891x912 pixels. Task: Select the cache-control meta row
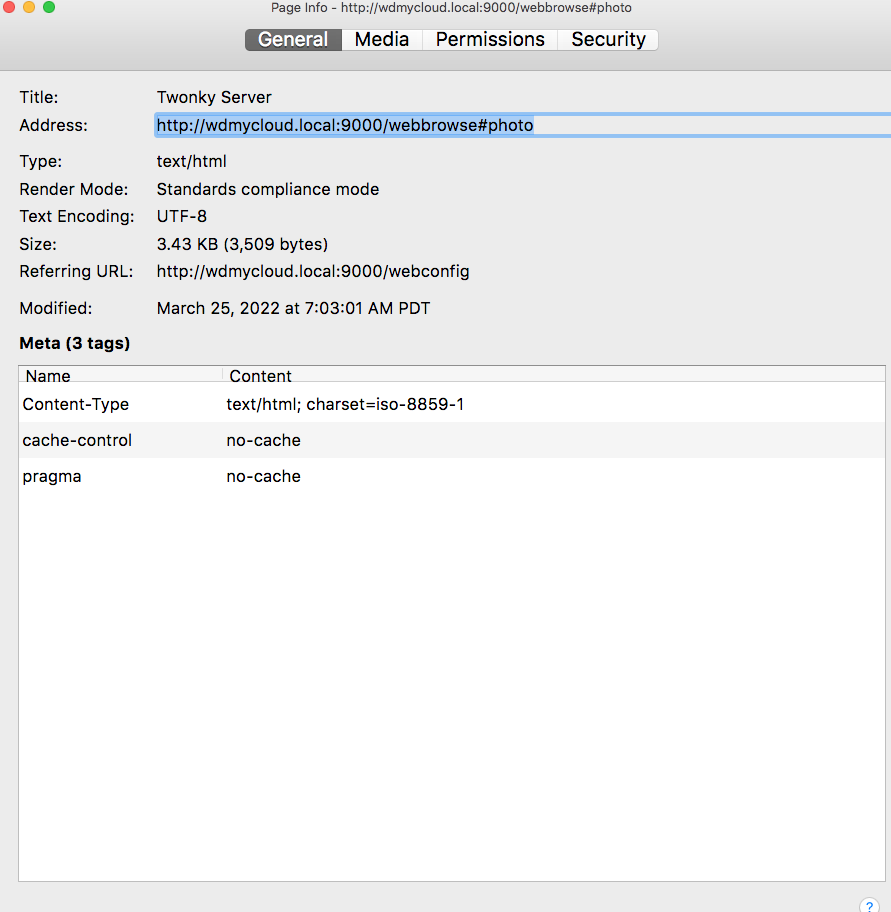click(x=452, y=440)
